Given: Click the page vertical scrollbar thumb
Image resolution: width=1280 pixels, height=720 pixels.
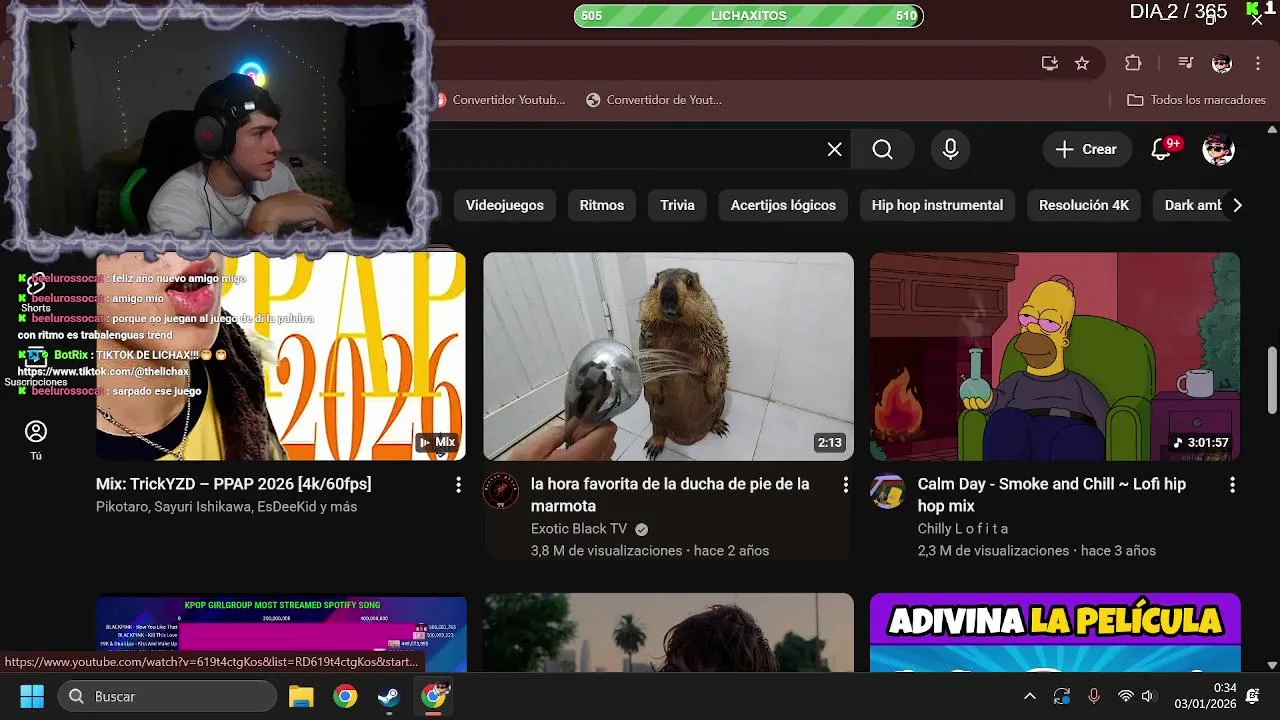Looking at the screenshot, I should coord(1272,380).
